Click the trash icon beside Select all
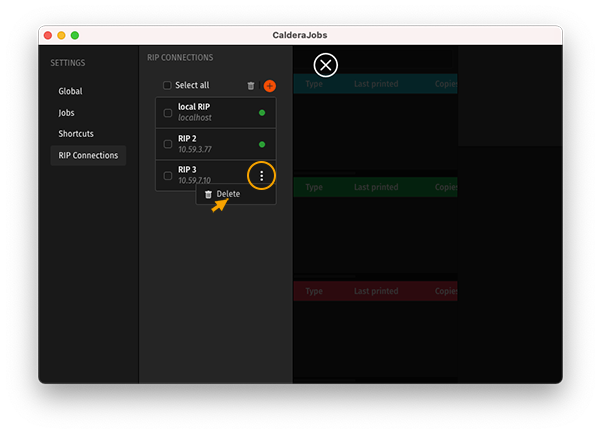Image resolution: width=600 pixels, height=433 pixels. point(251,87)
